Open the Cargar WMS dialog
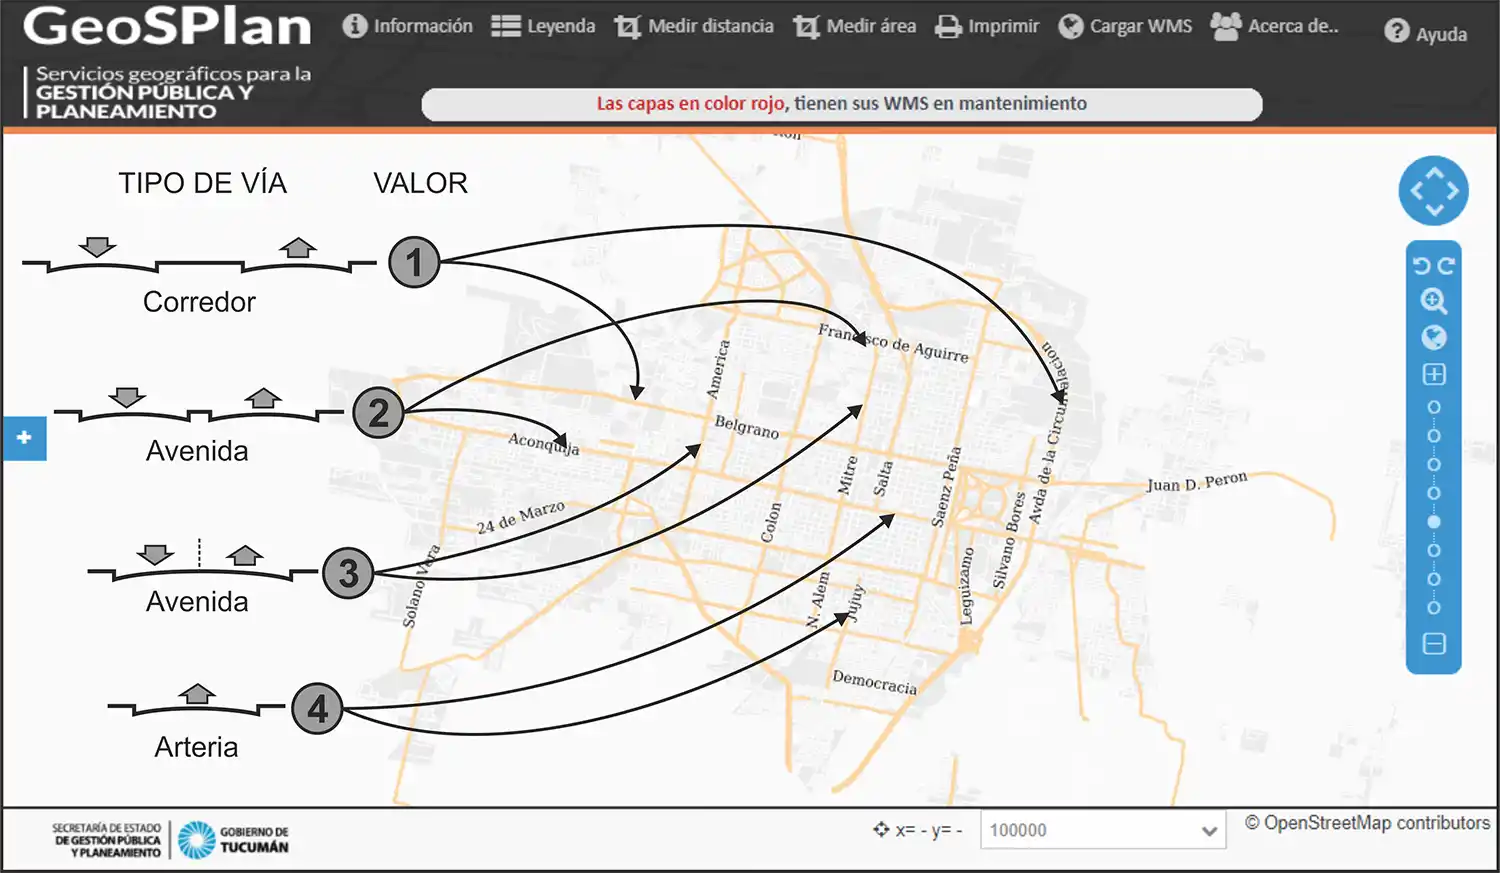The image size is (1500, 873). click(1125, 26)
